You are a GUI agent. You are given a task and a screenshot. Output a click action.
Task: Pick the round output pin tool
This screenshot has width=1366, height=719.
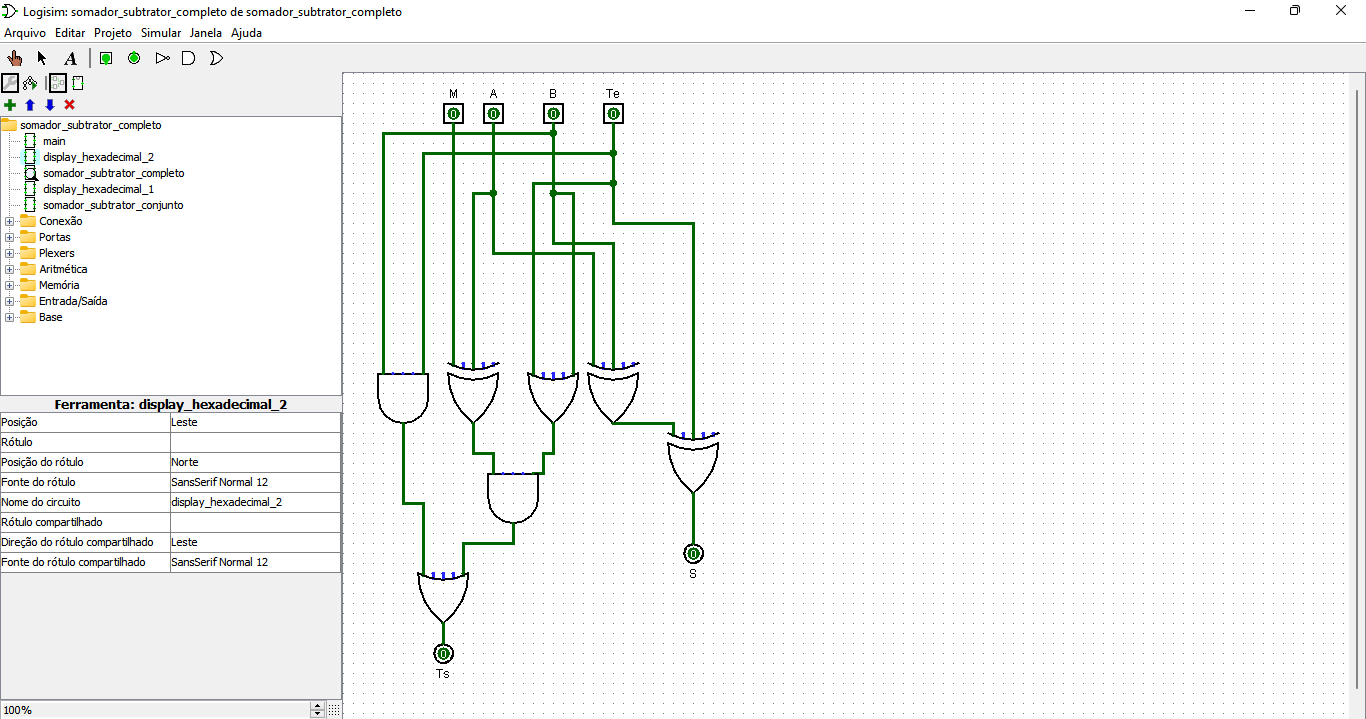point(134,58)
